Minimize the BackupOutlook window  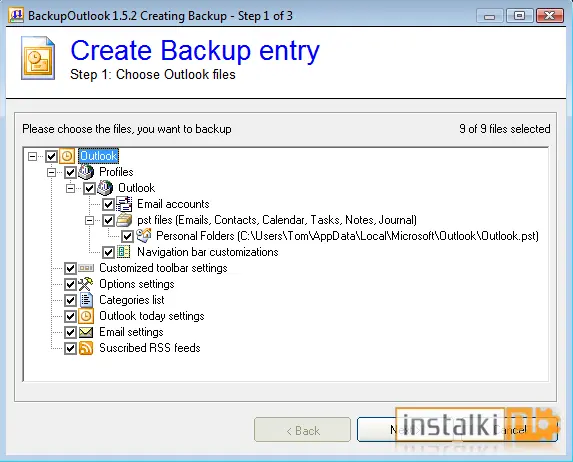[x=490, y=16]
